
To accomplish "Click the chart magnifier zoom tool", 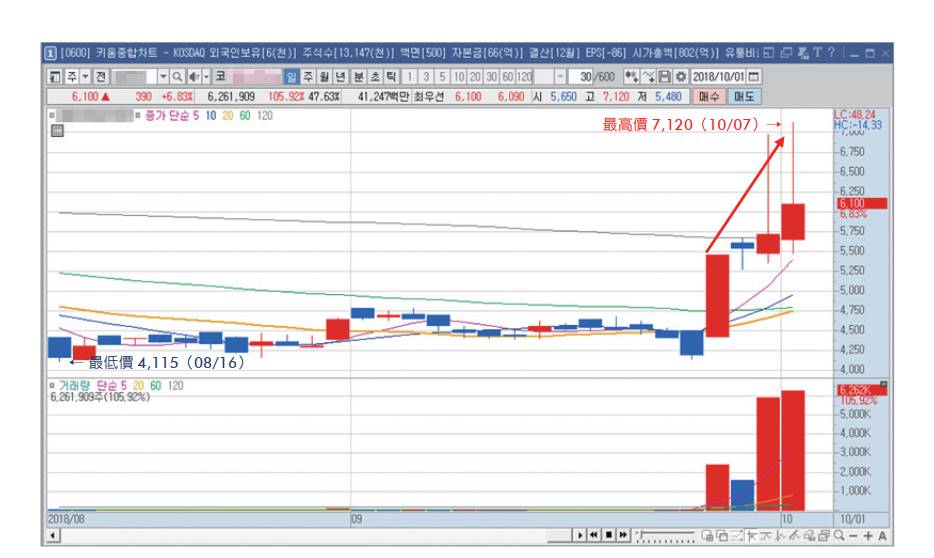I will (x=839, y=536).
